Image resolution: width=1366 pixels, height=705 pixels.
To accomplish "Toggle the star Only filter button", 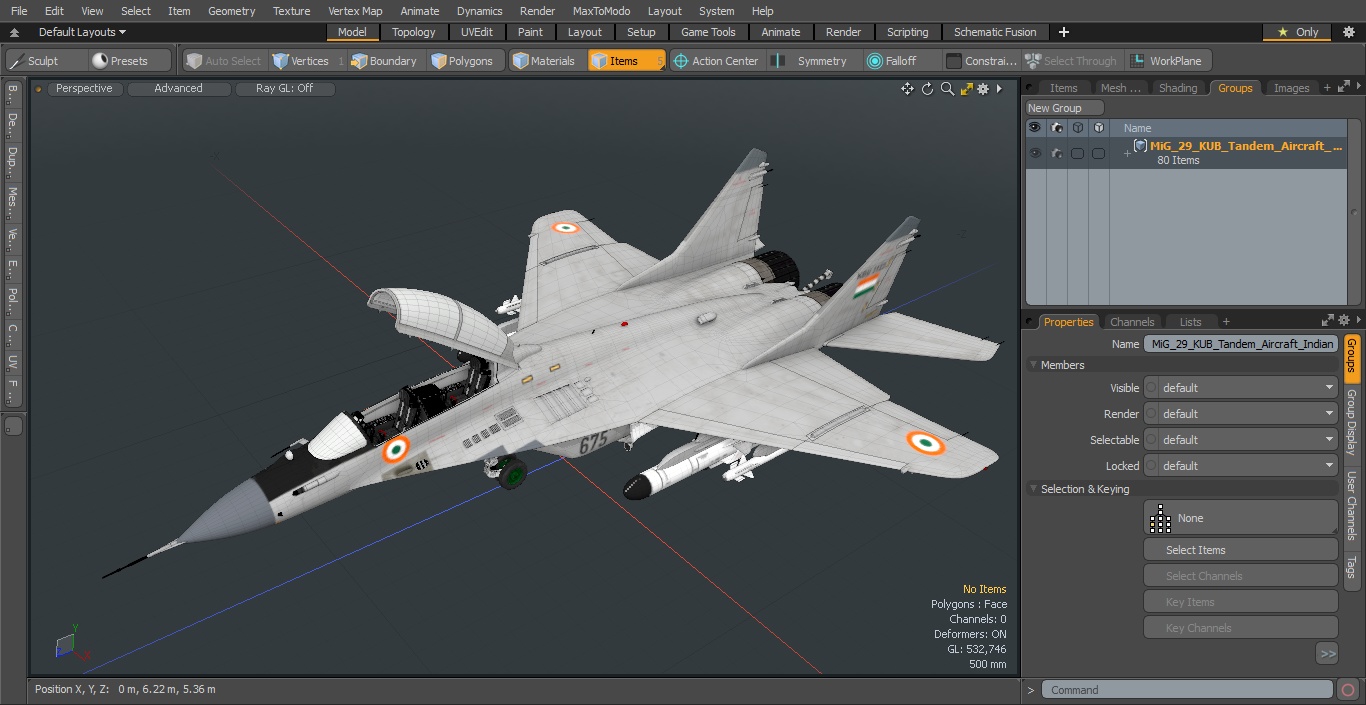I will [x=1296, y=32].
